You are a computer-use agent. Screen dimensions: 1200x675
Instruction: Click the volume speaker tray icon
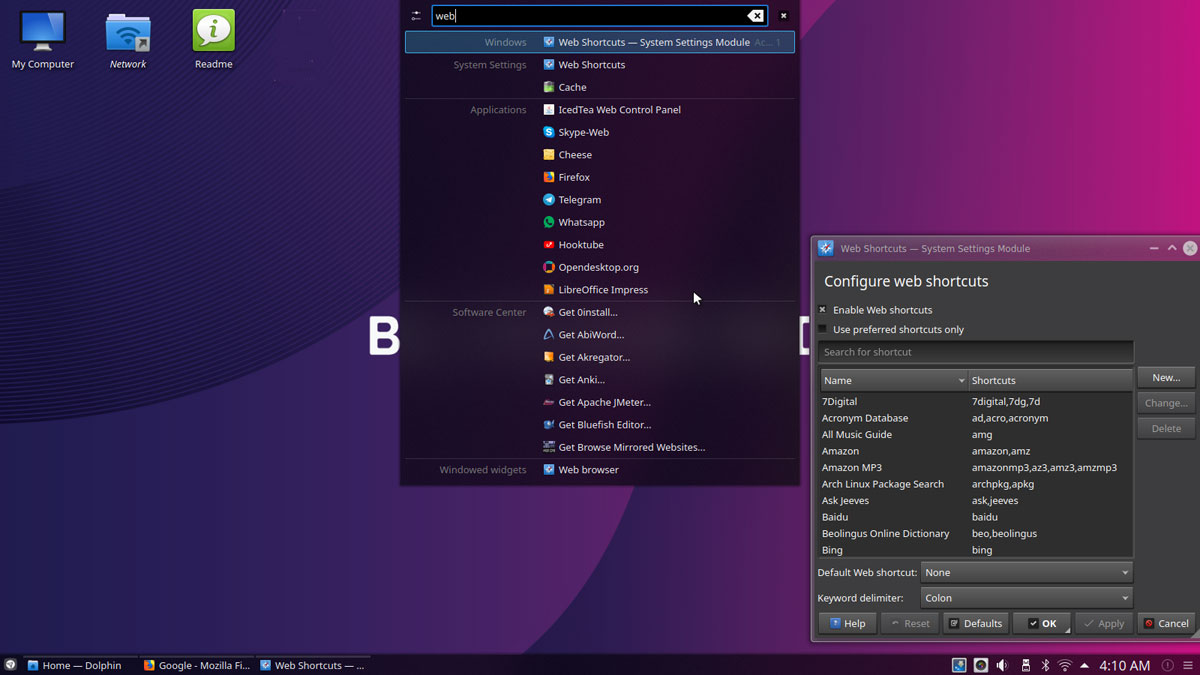1002,665
